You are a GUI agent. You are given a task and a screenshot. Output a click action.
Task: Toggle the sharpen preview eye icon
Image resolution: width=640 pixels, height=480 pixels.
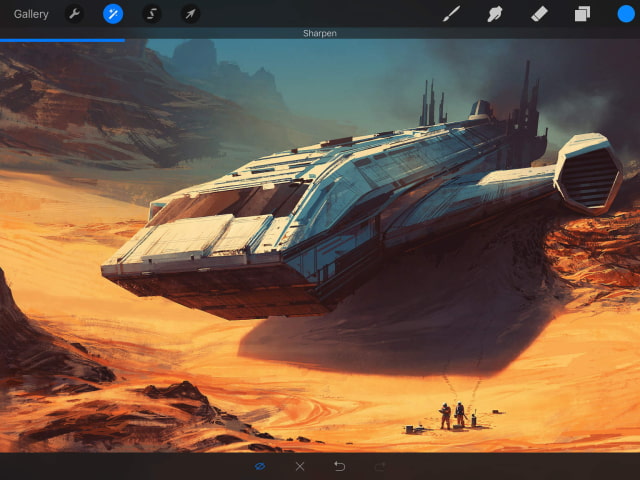(x=260, y=466)
